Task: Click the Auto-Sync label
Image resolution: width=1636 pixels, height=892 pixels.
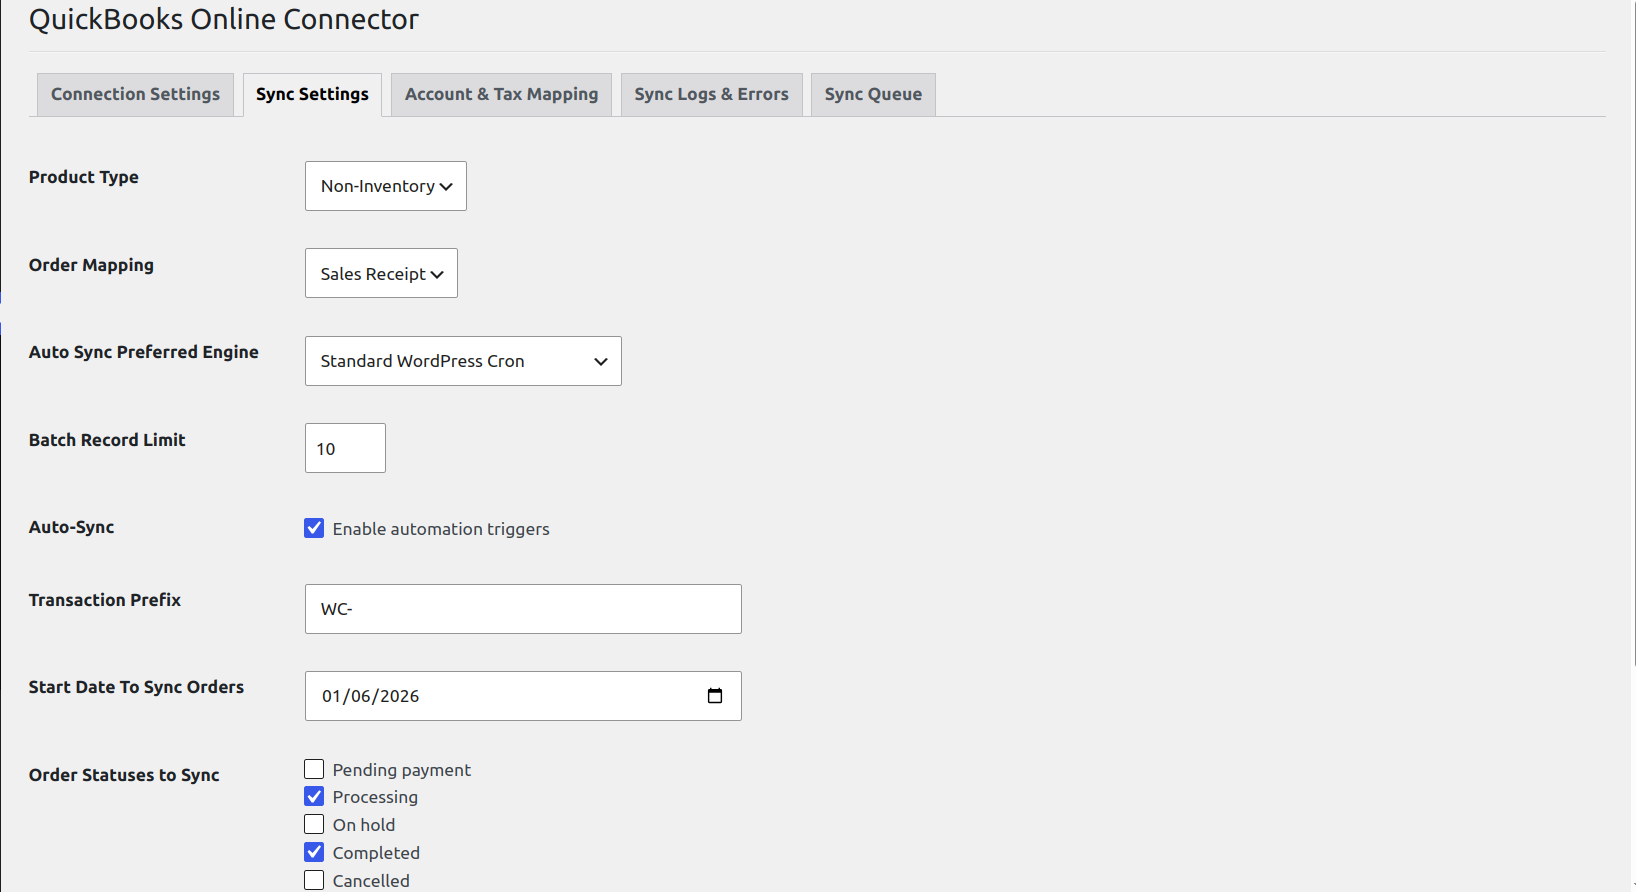Action: point(72,527)
